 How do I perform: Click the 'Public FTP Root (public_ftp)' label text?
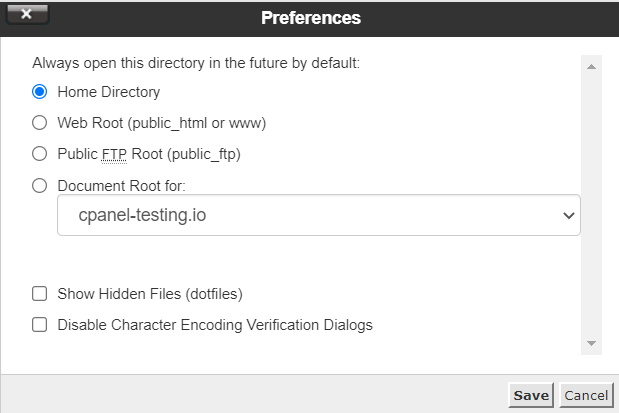pyautogui.click(x=149, y=154)
